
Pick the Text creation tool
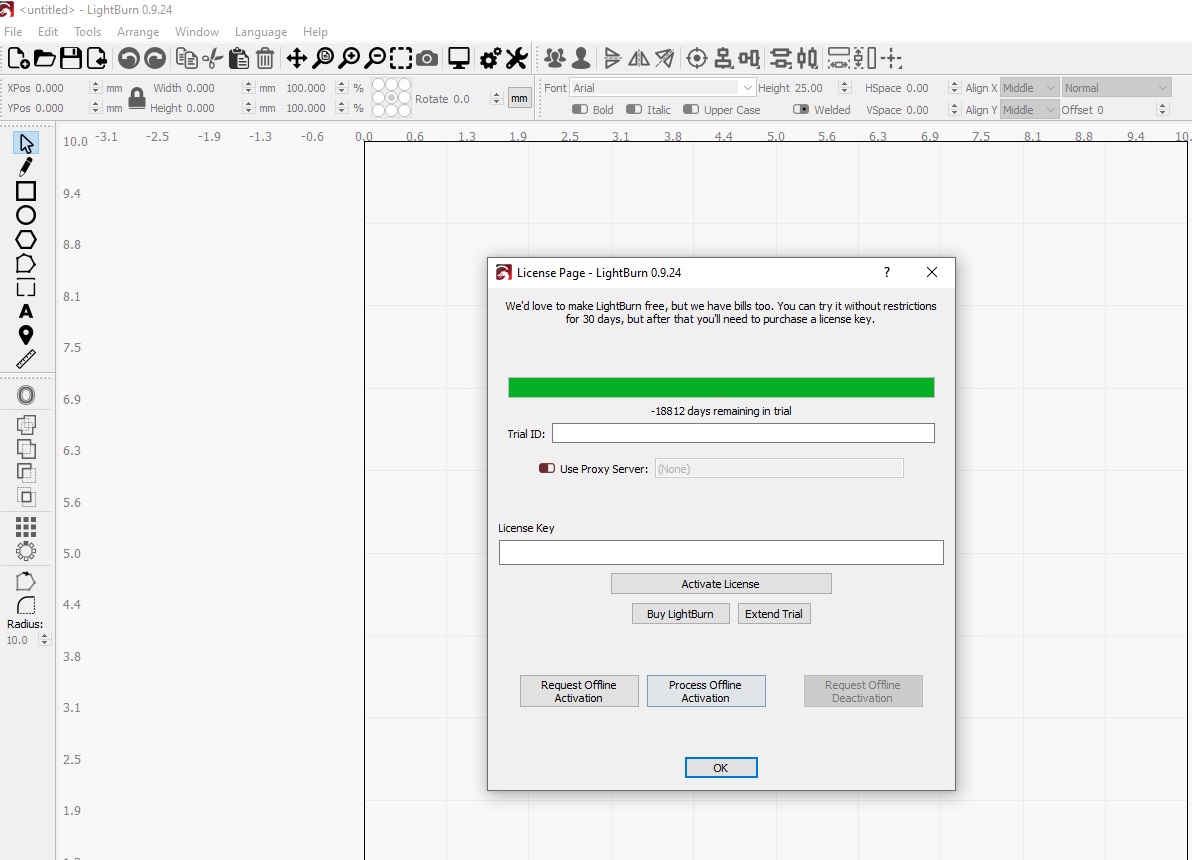(26, 310)
